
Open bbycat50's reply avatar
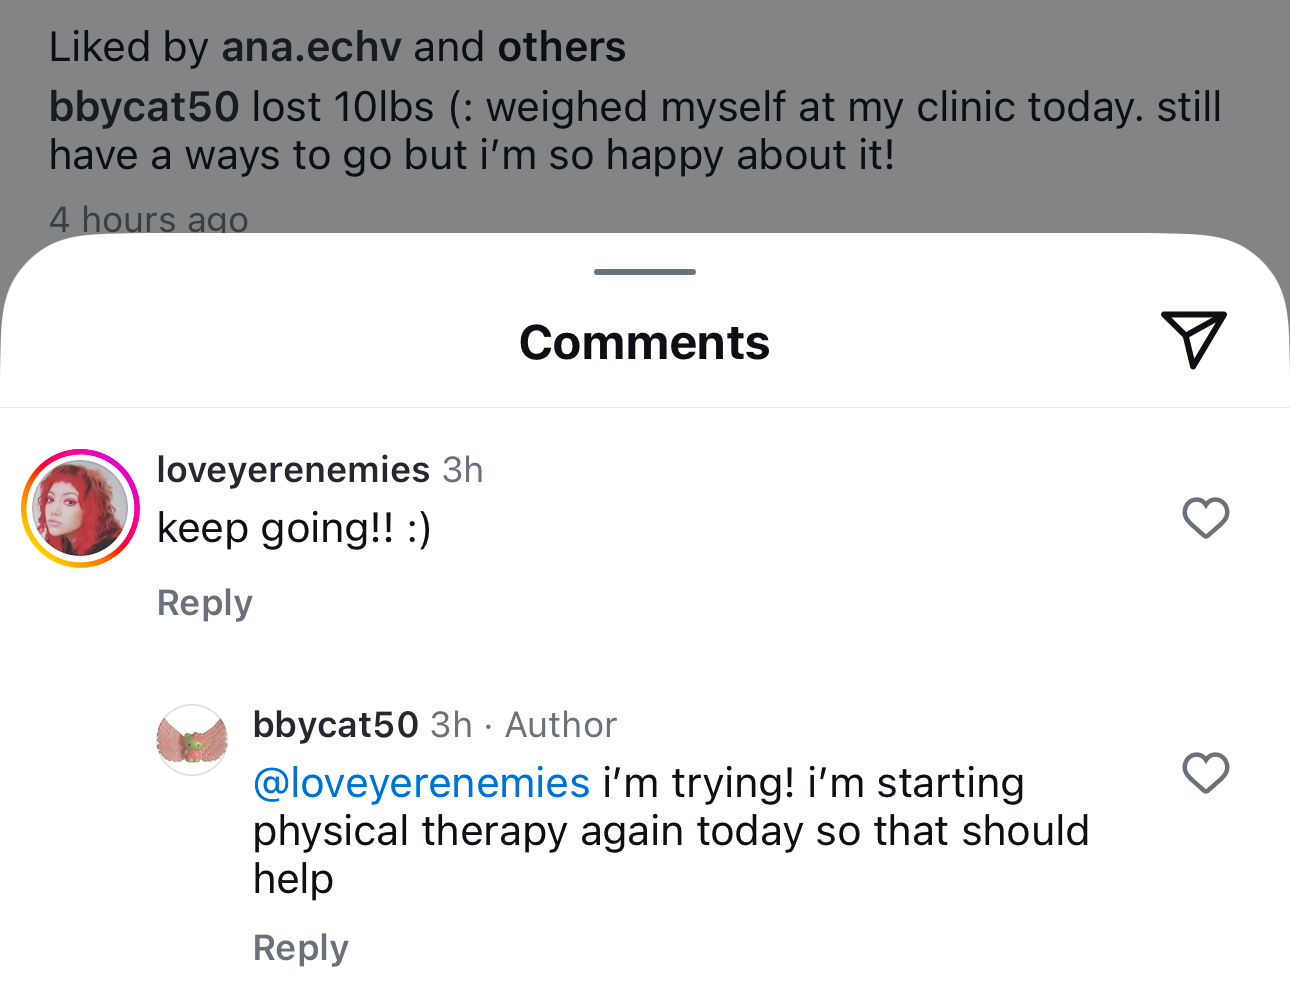193,740
